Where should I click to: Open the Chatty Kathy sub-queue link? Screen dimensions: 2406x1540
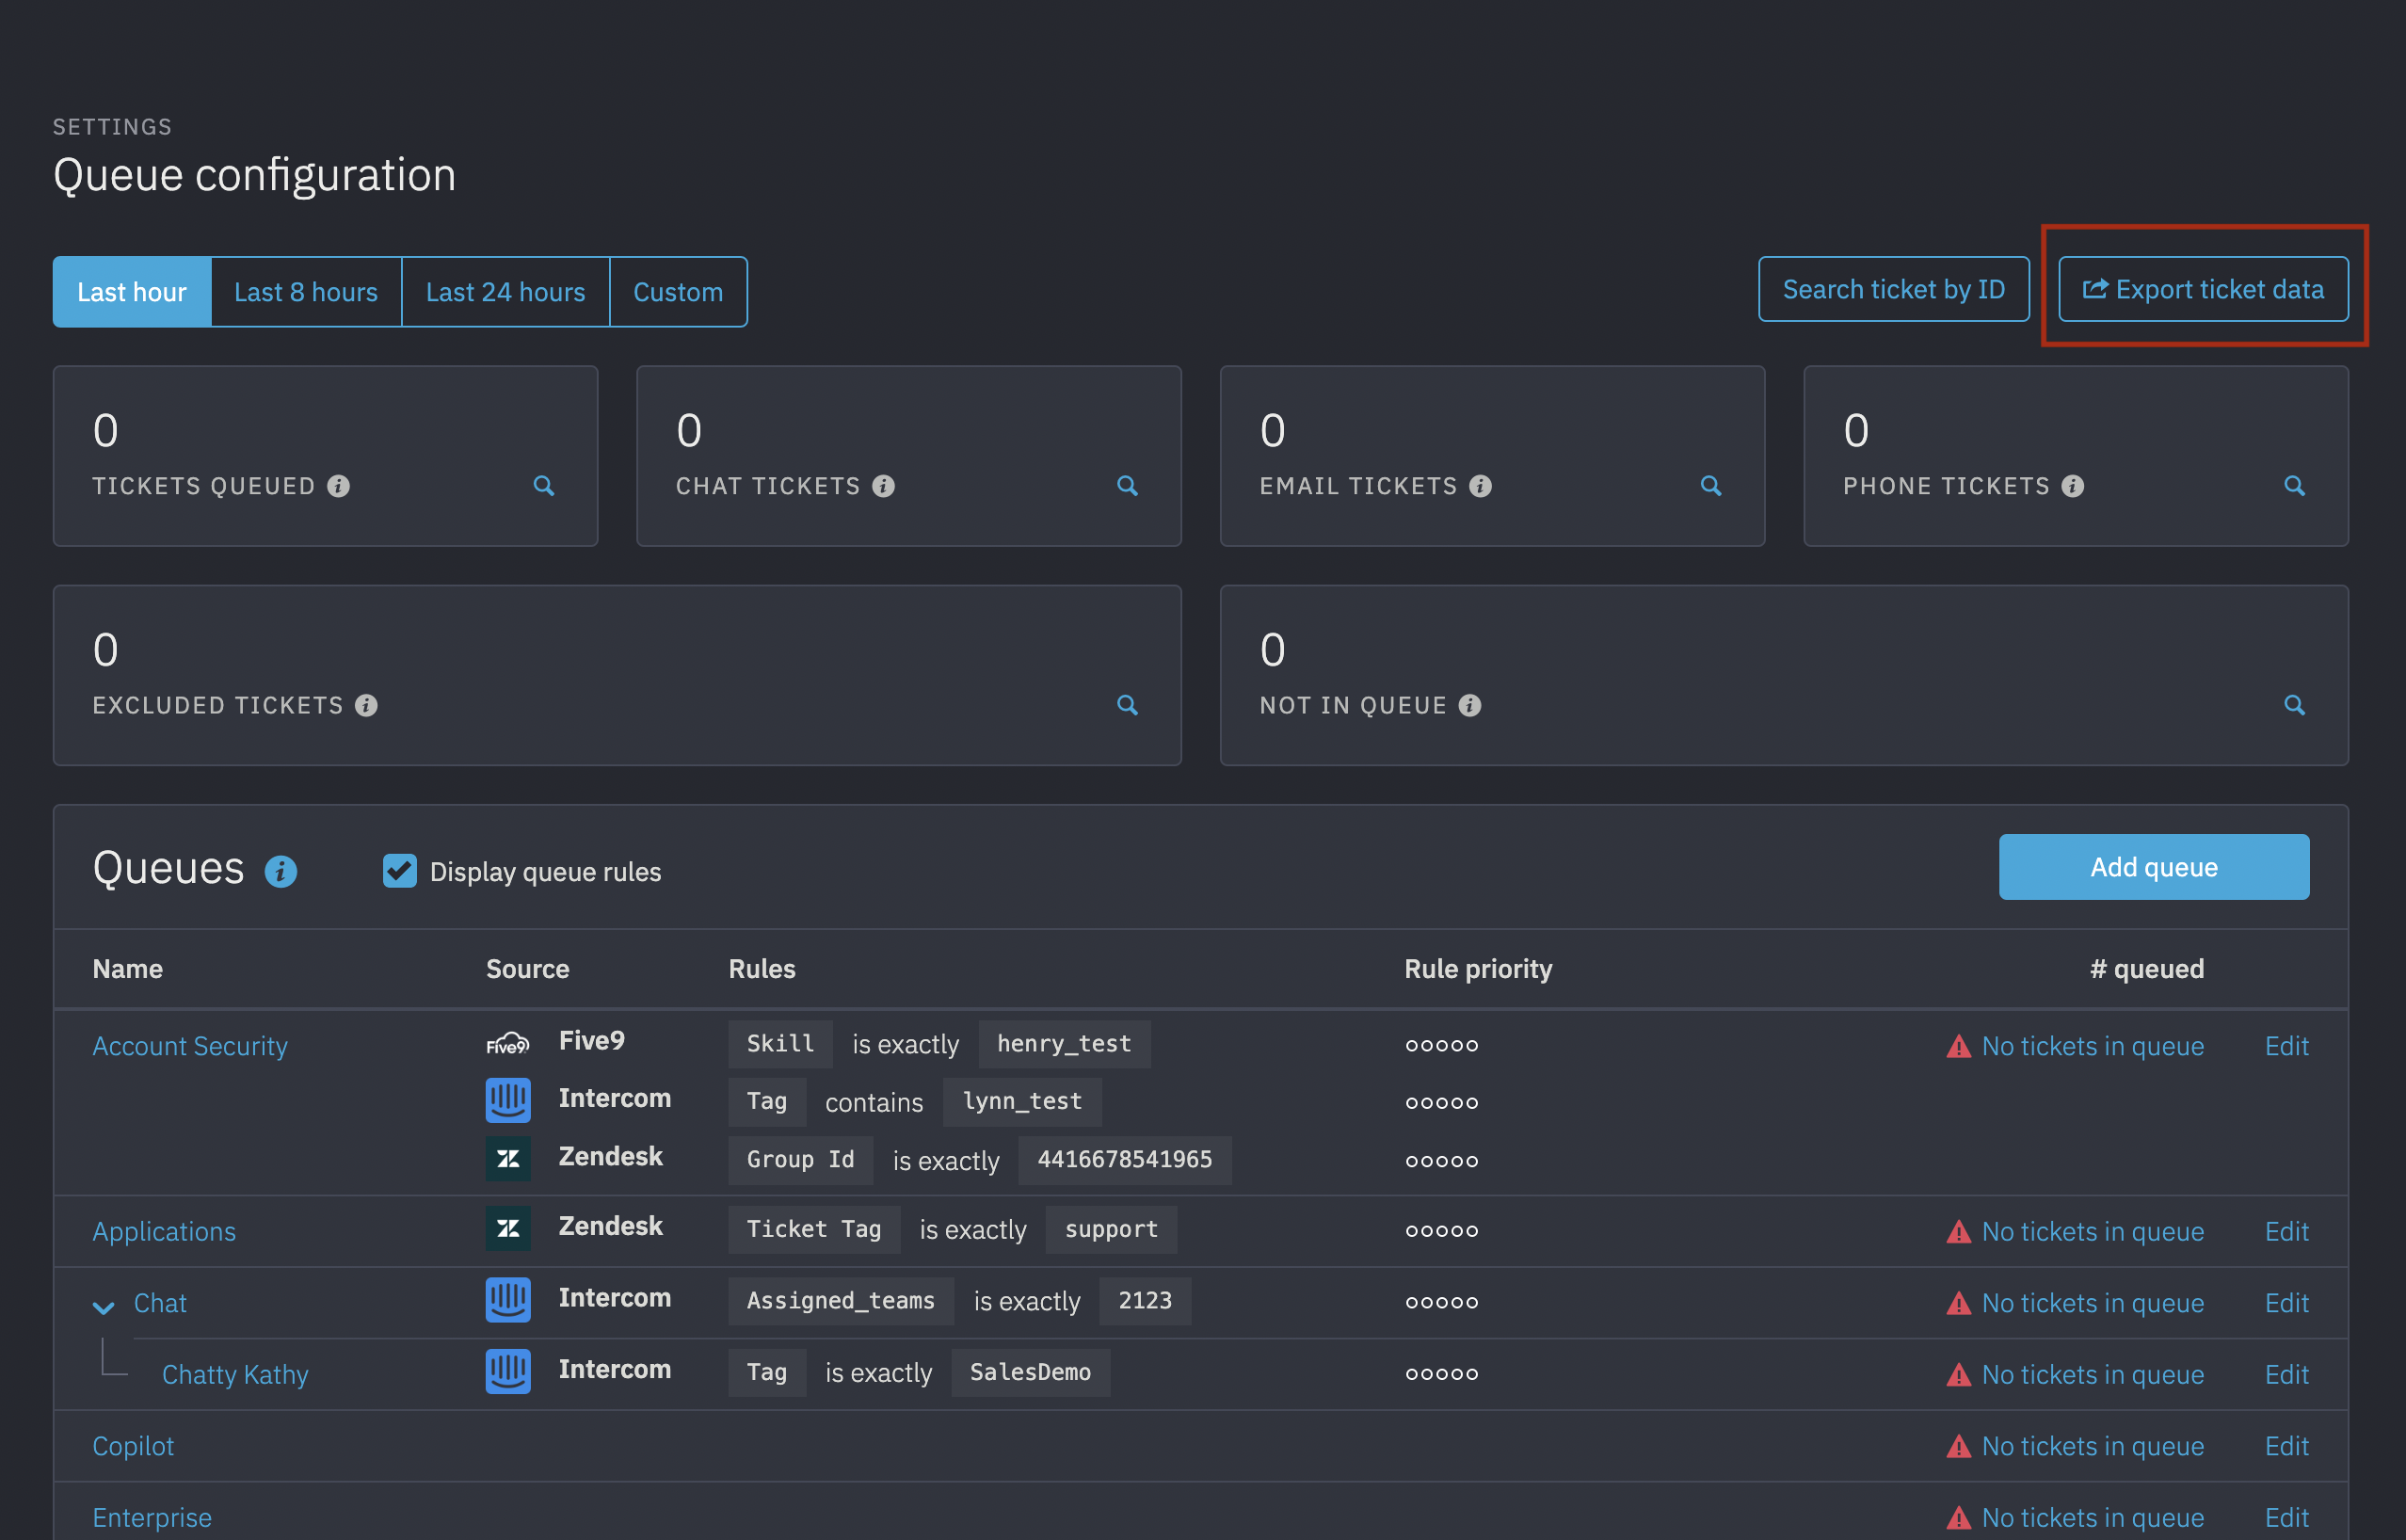tap(235, 1375)
